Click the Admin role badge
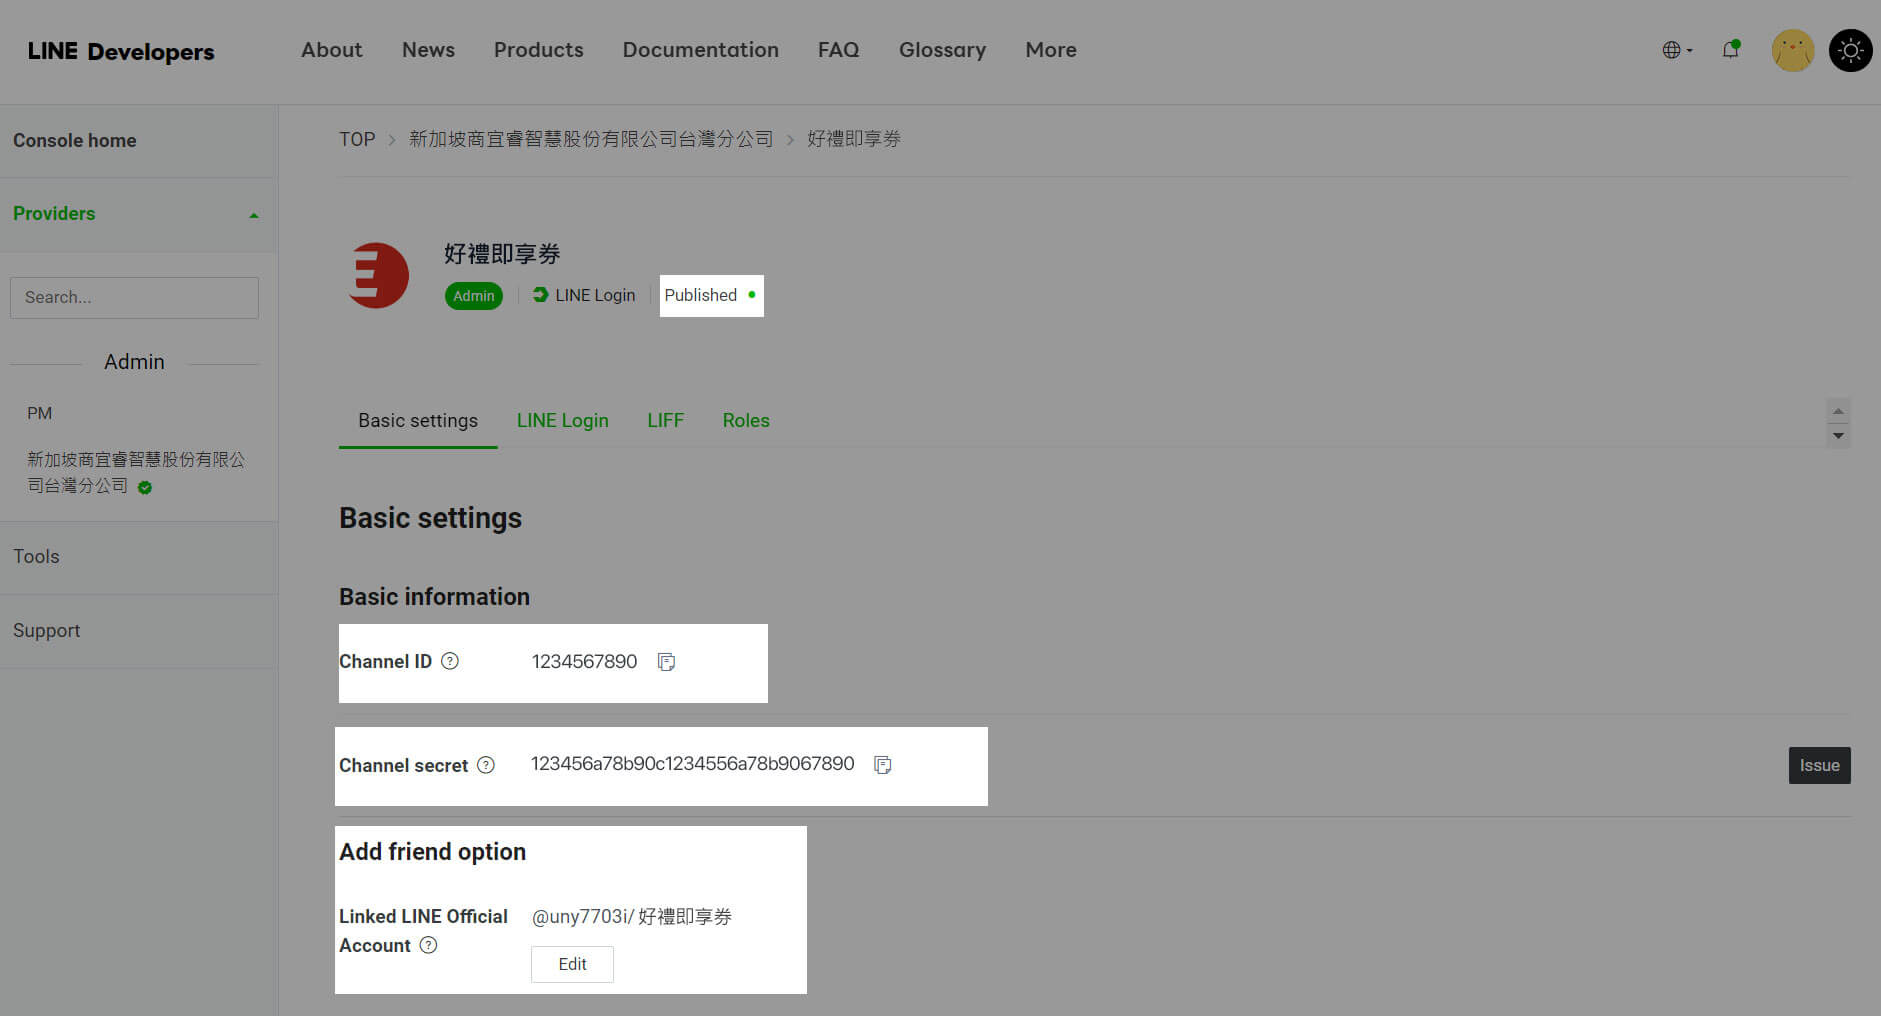Viewport: 1881px width, 1016px height. pyautogui.click(x=474, y=296)
